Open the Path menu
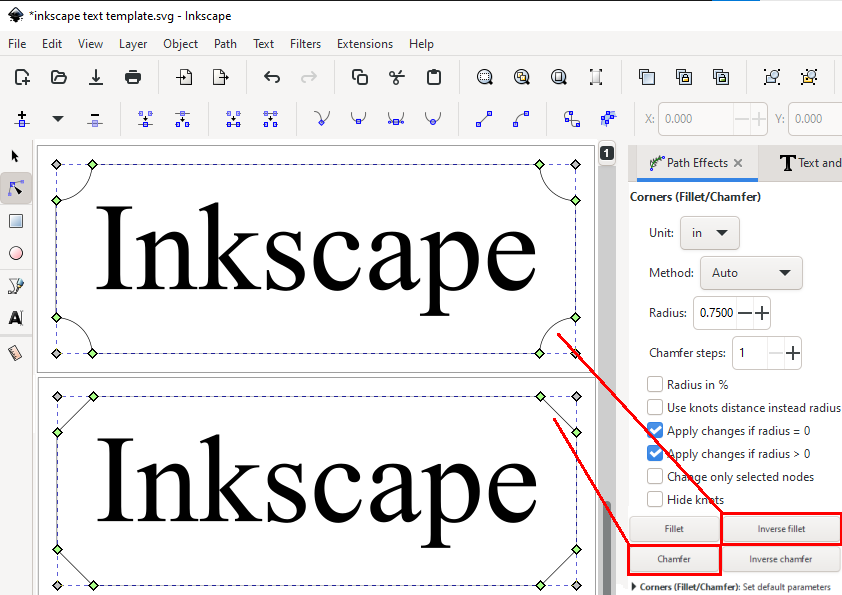 click(x=225, y=44)
